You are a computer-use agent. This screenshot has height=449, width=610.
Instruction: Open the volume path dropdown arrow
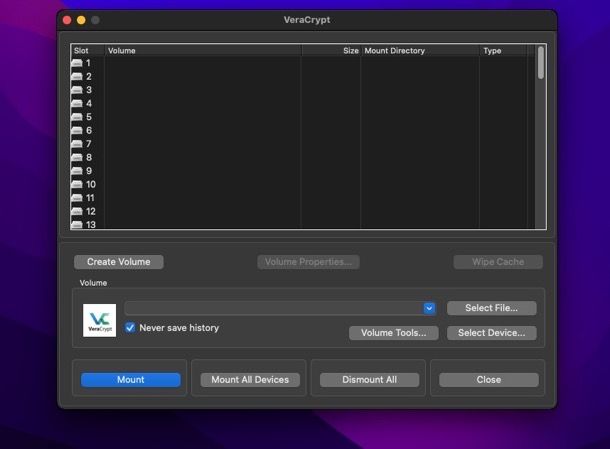[429, 308]
